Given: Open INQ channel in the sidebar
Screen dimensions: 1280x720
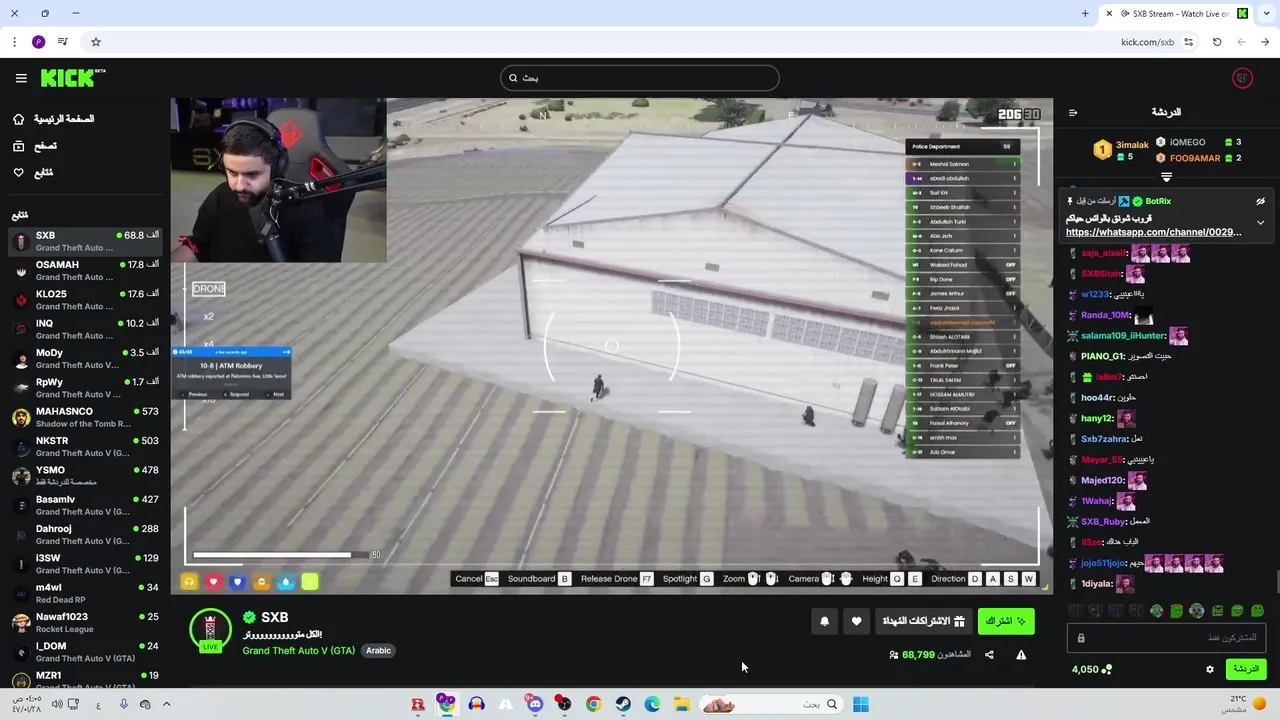Looking at the screenshot, I should [x=85, y=329].
